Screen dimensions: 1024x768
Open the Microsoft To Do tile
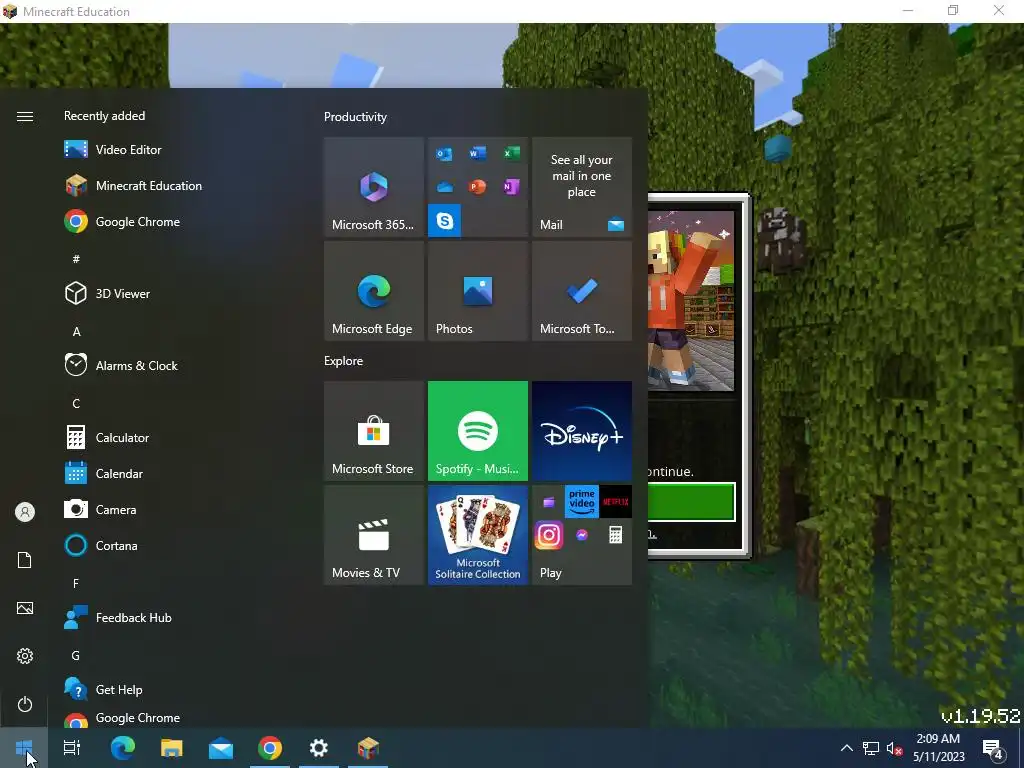pos(582,291)
